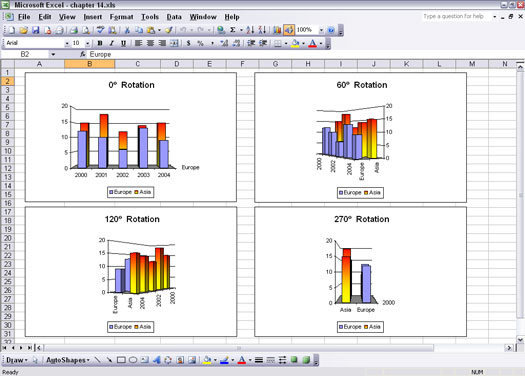
Task: Open the Chart Wizard icon
Action: point(277,30)
